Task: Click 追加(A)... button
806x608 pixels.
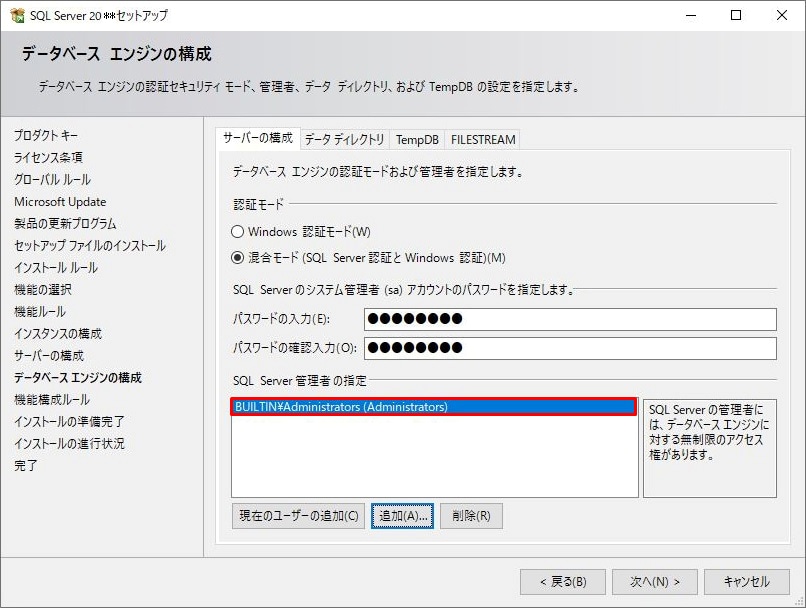Action: pos(402,515)
